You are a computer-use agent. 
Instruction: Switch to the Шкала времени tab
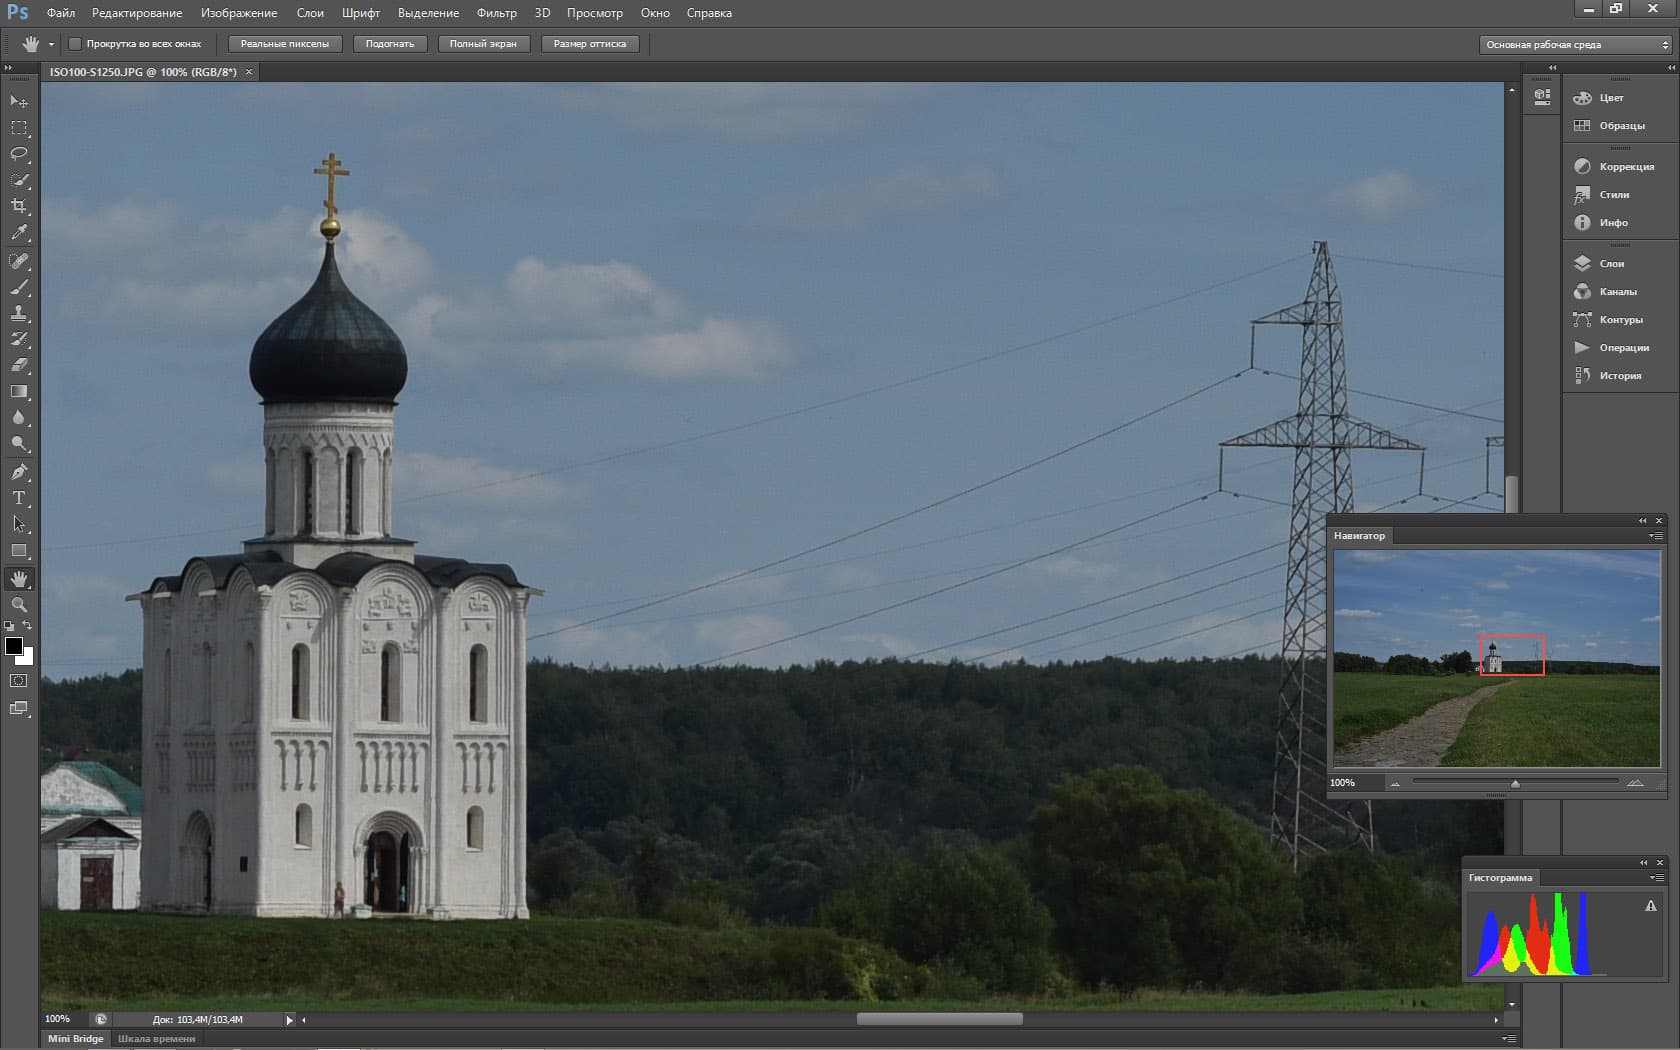[156, 1039]
